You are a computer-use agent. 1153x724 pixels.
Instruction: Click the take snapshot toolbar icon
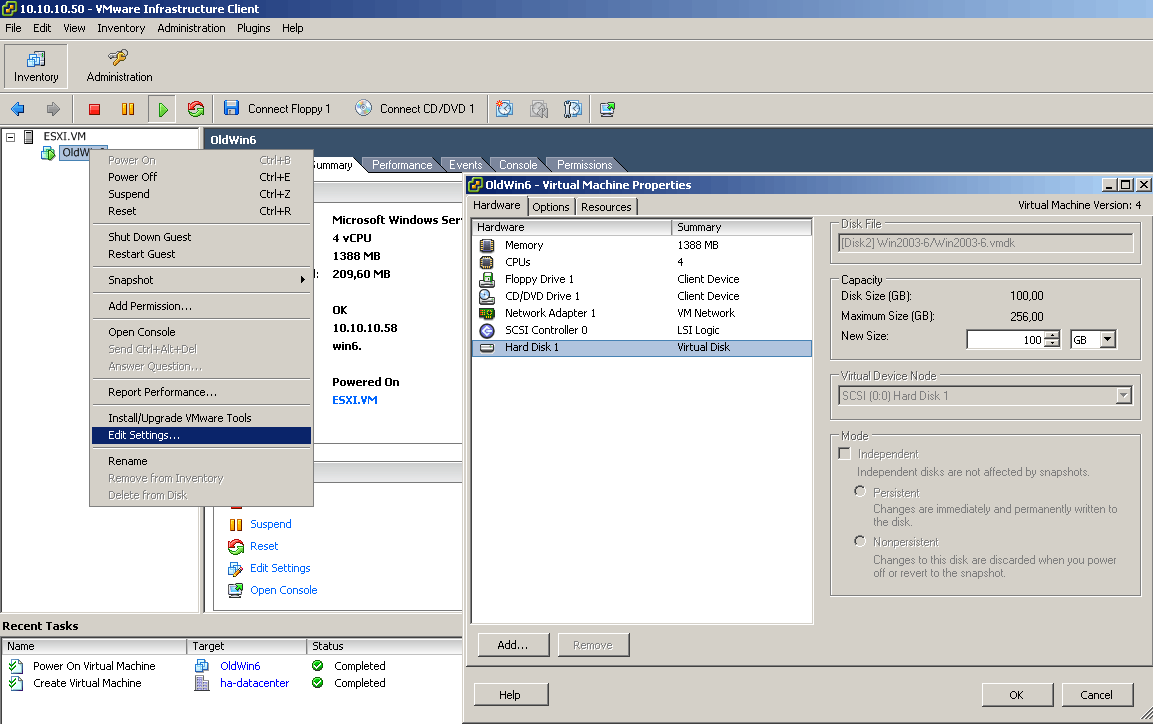(504, 110)
